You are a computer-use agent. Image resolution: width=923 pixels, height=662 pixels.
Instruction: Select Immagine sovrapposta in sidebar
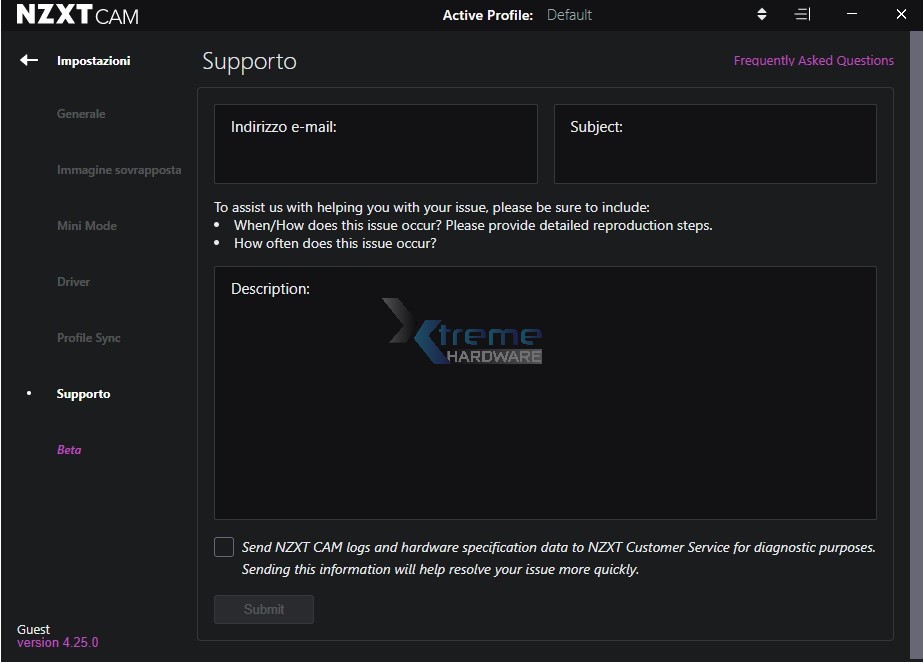point(119,170)
